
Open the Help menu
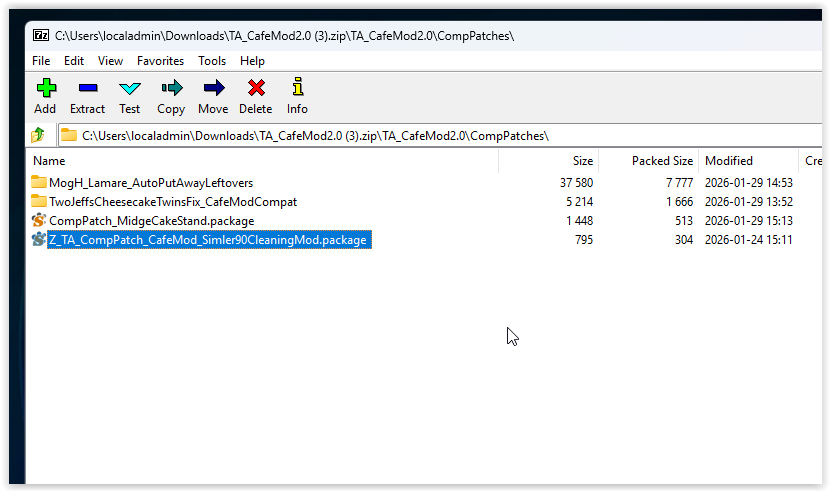252,61
